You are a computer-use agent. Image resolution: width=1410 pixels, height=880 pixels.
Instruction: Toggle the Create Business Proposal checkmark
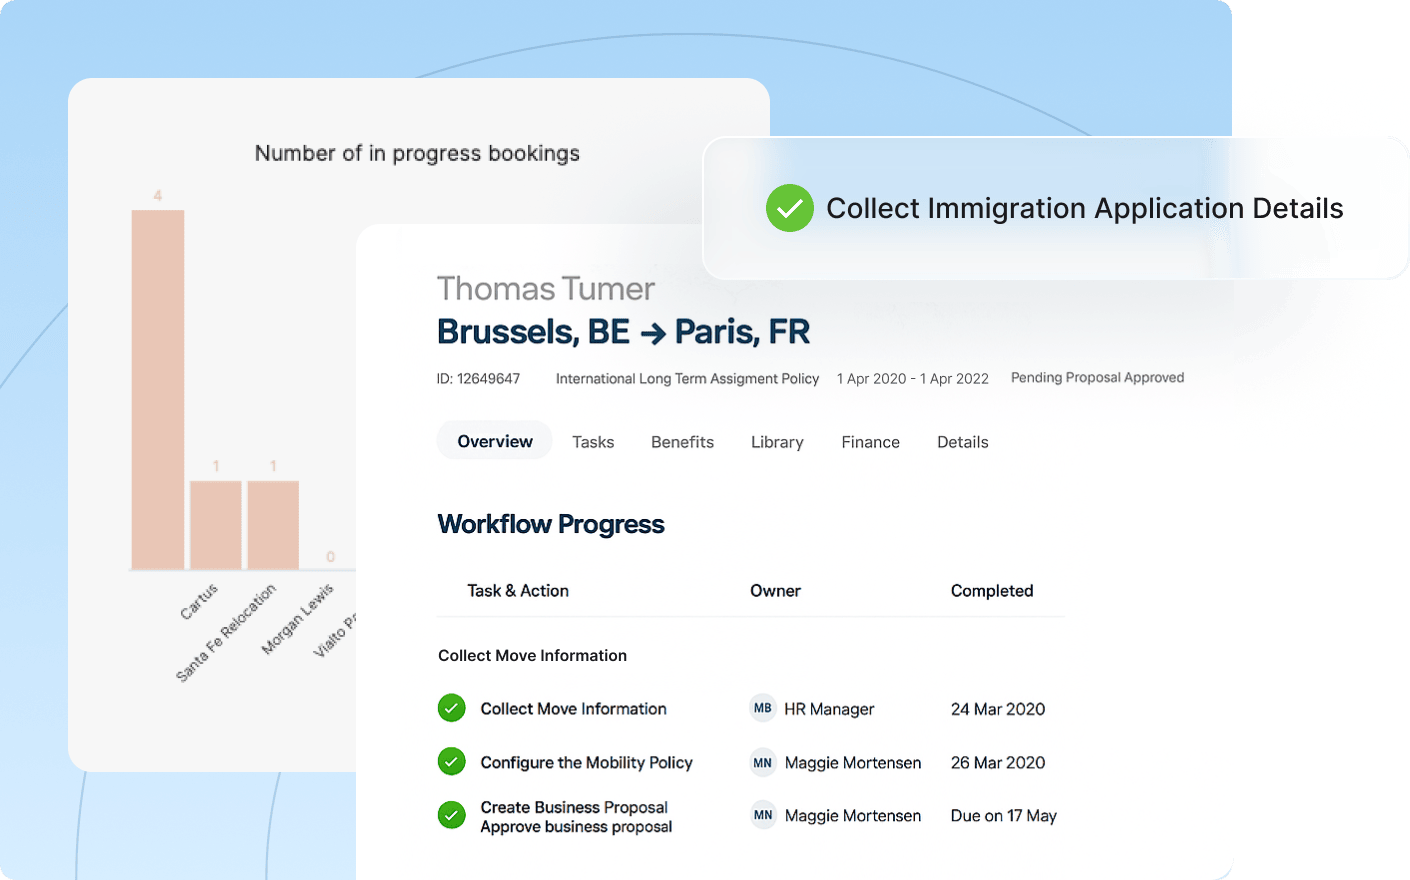point(452,815)
